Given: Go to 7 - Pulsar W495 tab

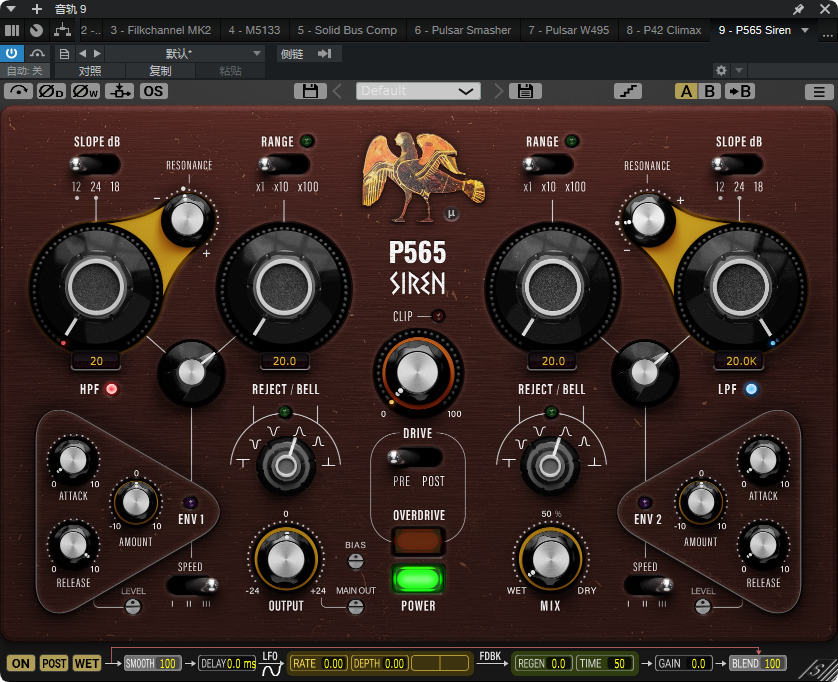Looking at the screenshot, I should 569,30.
